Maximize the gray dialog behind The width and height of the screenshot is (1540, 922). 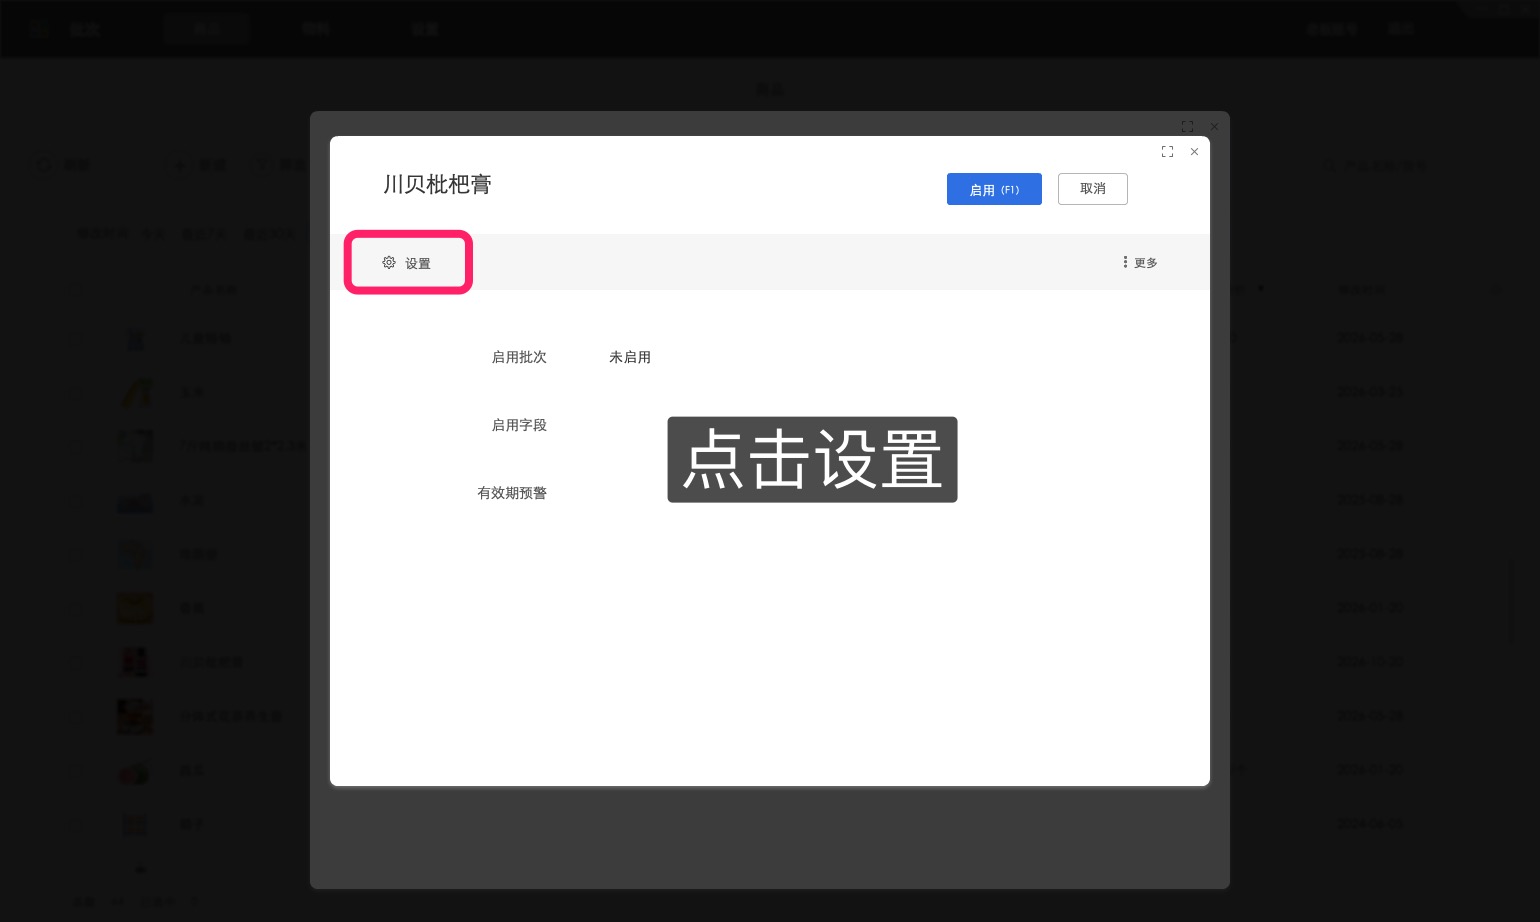[1187, 127]
